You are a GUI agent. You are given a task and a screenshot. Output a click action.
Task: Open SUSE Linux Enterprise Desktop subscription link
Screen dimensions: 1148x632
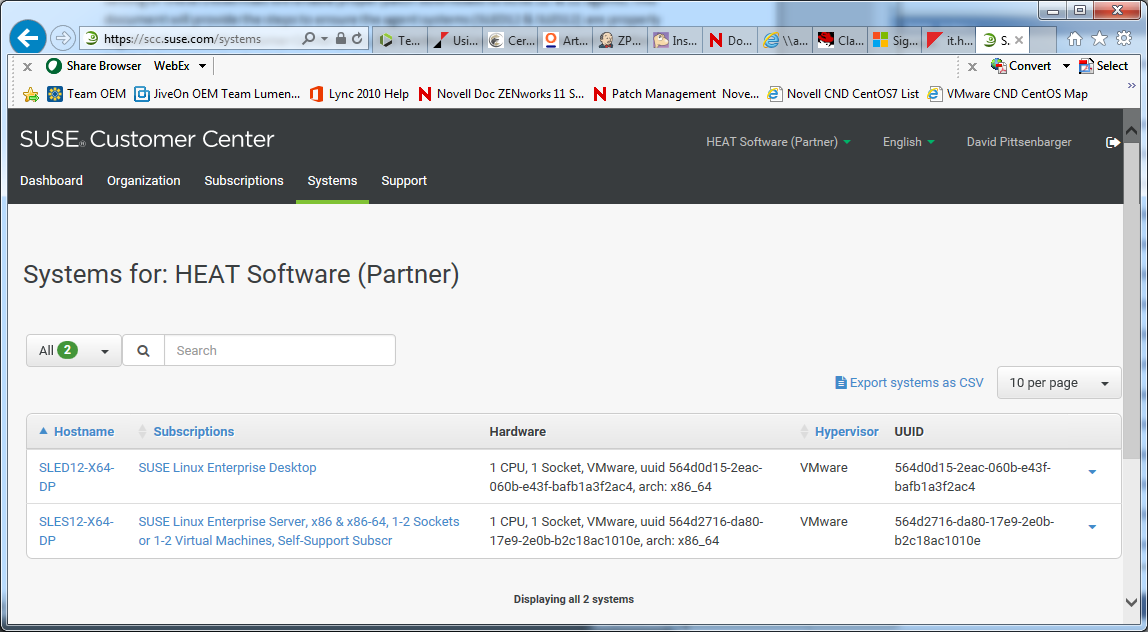tap(228, 467)
